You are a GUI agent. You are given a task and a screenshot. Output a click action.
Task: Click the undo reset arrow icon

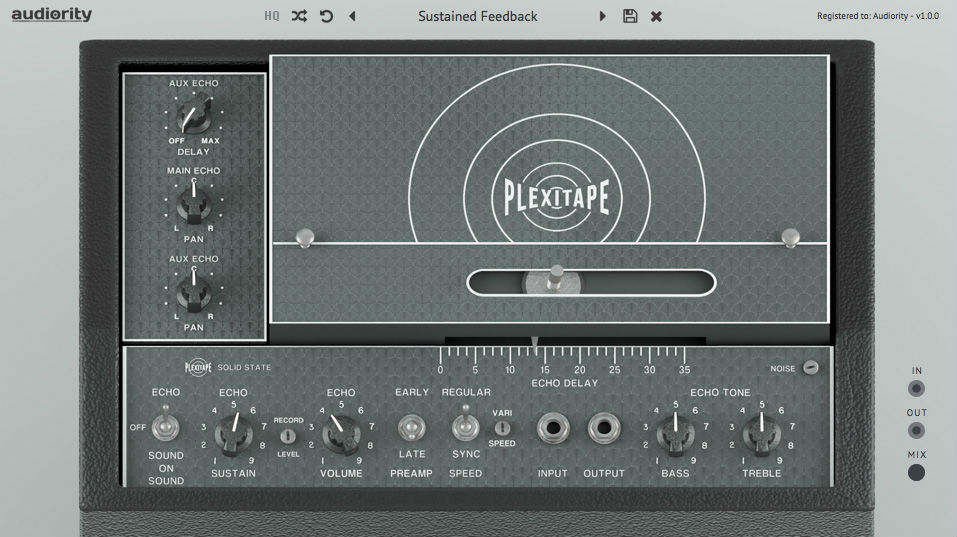point(327,16)
